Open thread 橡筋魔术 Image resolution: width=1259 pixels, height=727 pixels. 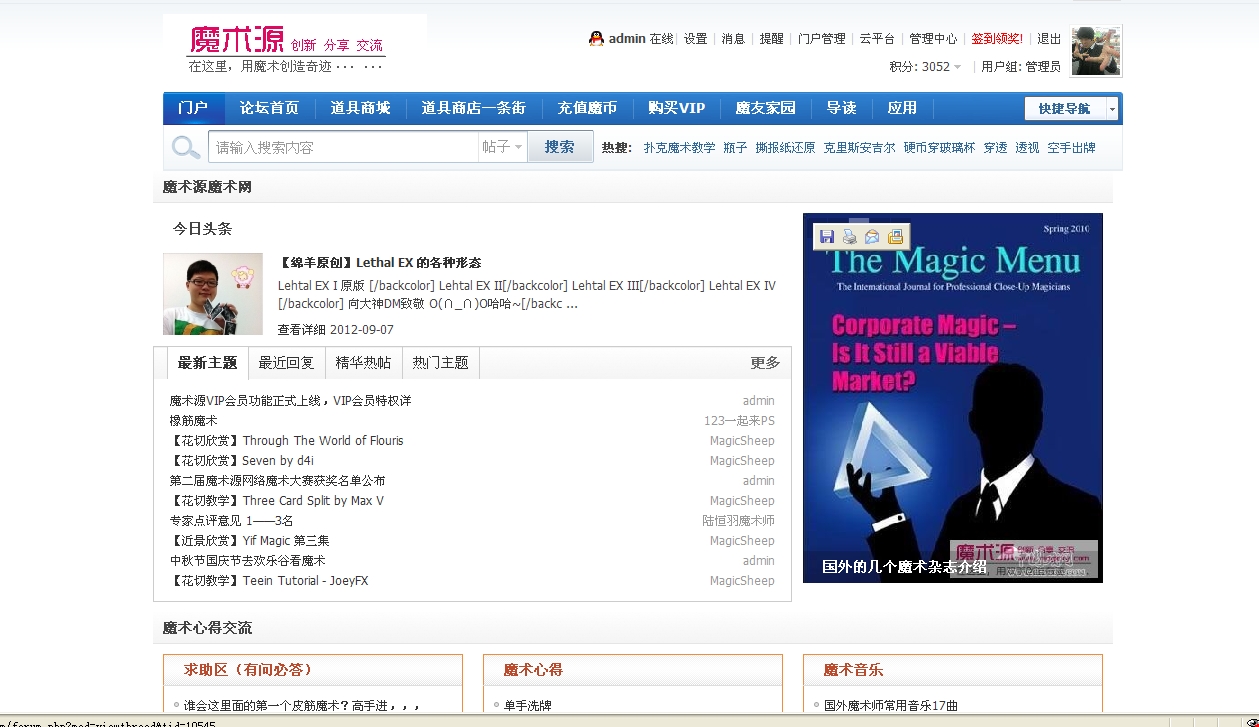click(x=193, y=421)
